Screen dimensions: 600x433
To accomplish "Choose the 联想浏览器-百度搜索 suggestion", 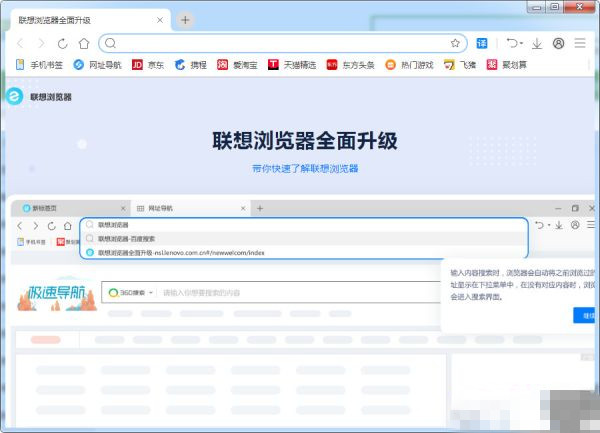I will coord(304,239).
